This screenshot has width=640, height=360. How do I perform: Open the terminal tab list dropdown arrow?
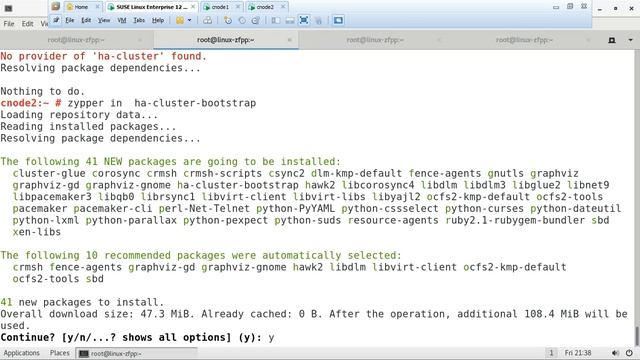point(630,40)
